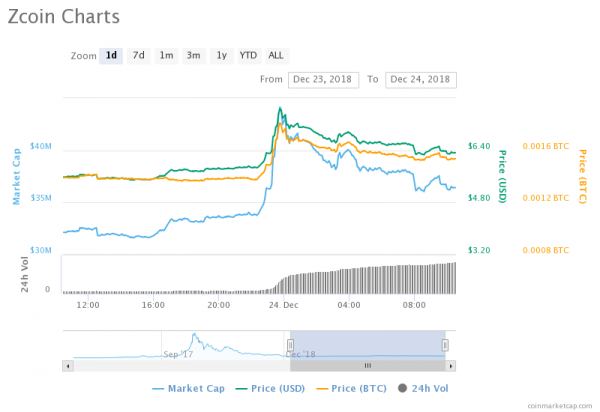Click the 24. Dec time axis label
This screenshot has width=600, height=412.
[284, 305]
